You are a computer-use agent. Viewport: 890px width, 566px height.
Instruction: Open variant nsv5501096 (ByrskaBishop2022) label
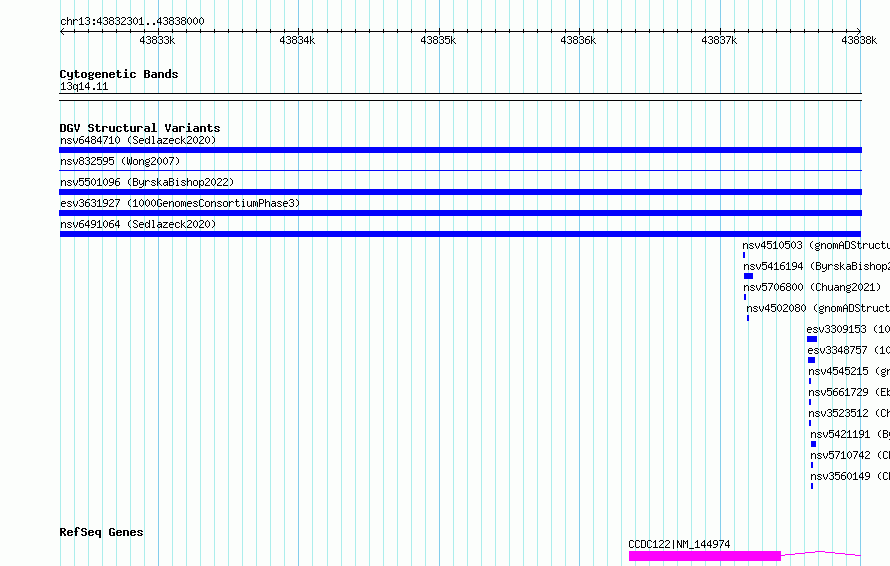point(147,182)
